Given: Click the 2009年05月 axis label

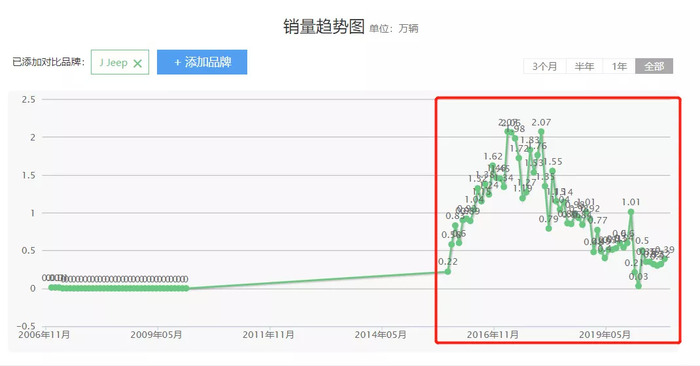Looking at the screenshot, I should [x=156, y=335].
